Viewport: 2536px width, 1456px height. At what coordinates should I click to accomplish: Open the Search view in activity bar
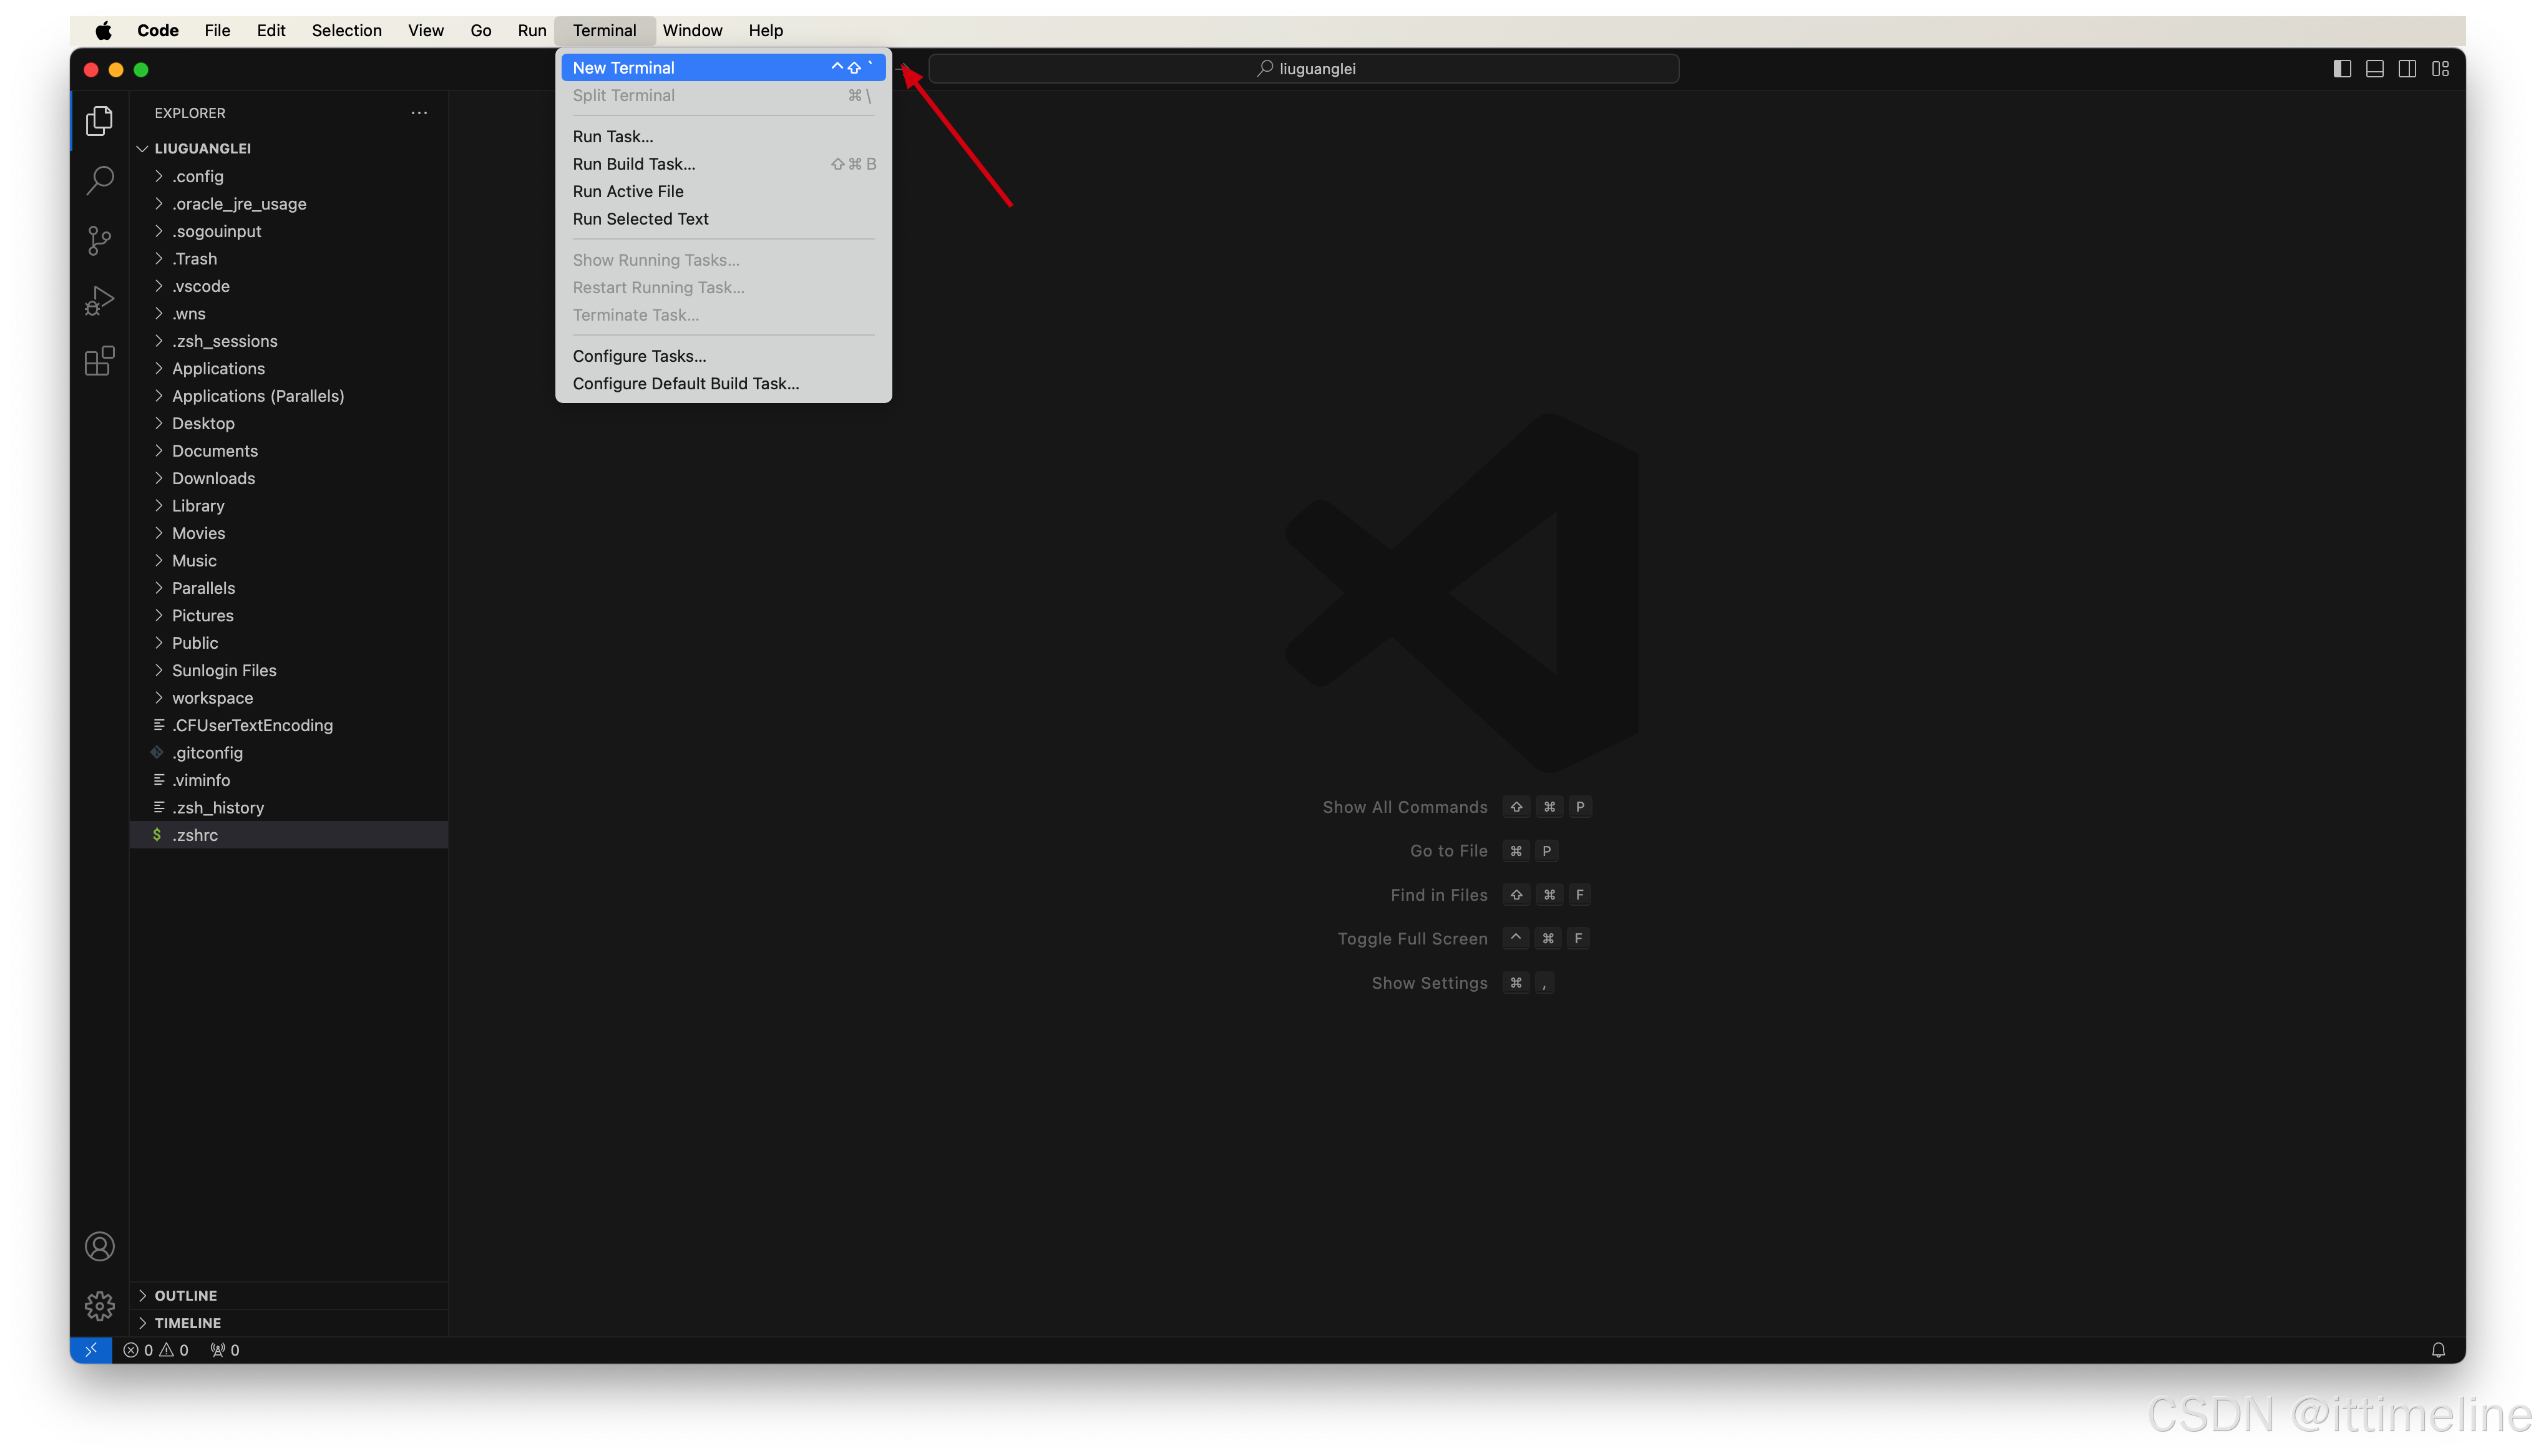tap(99, 180)
